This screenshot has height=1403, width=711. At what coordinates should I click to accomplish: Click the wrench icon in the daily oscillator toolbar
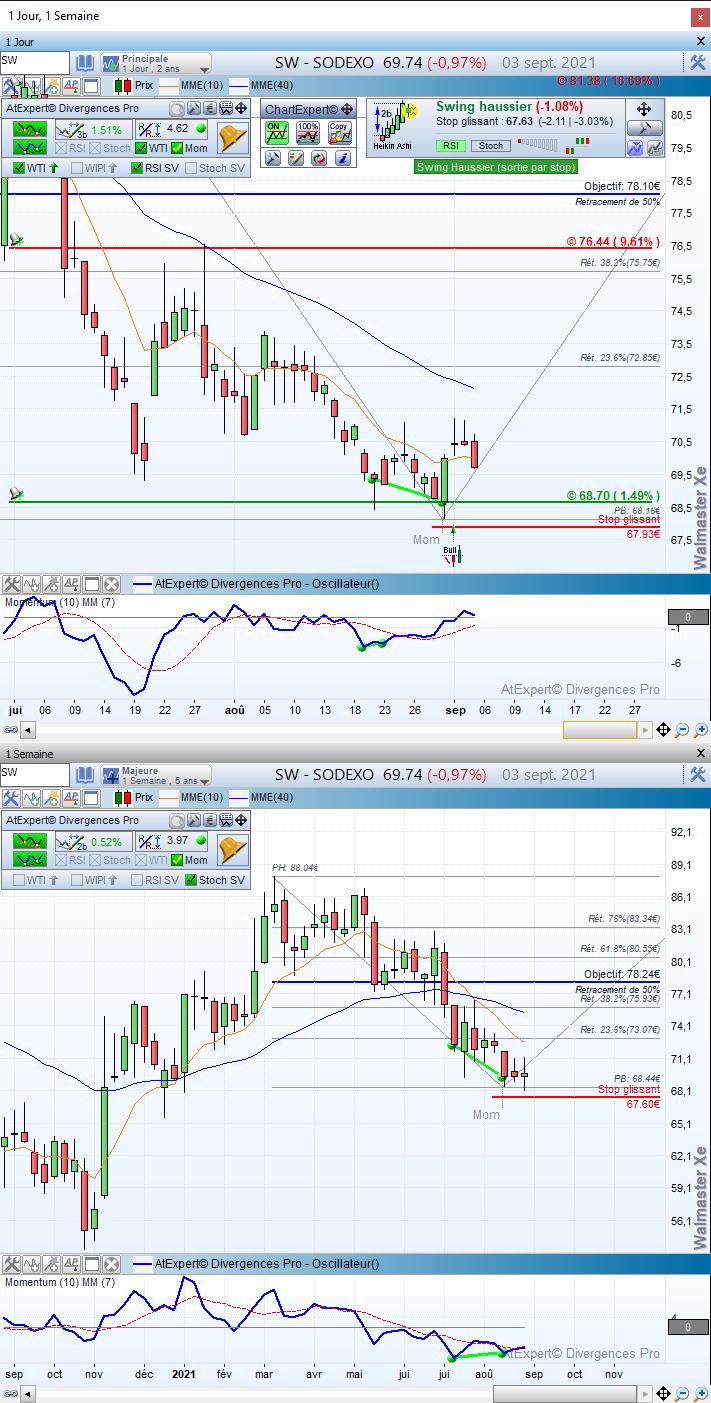click(11, 584)
